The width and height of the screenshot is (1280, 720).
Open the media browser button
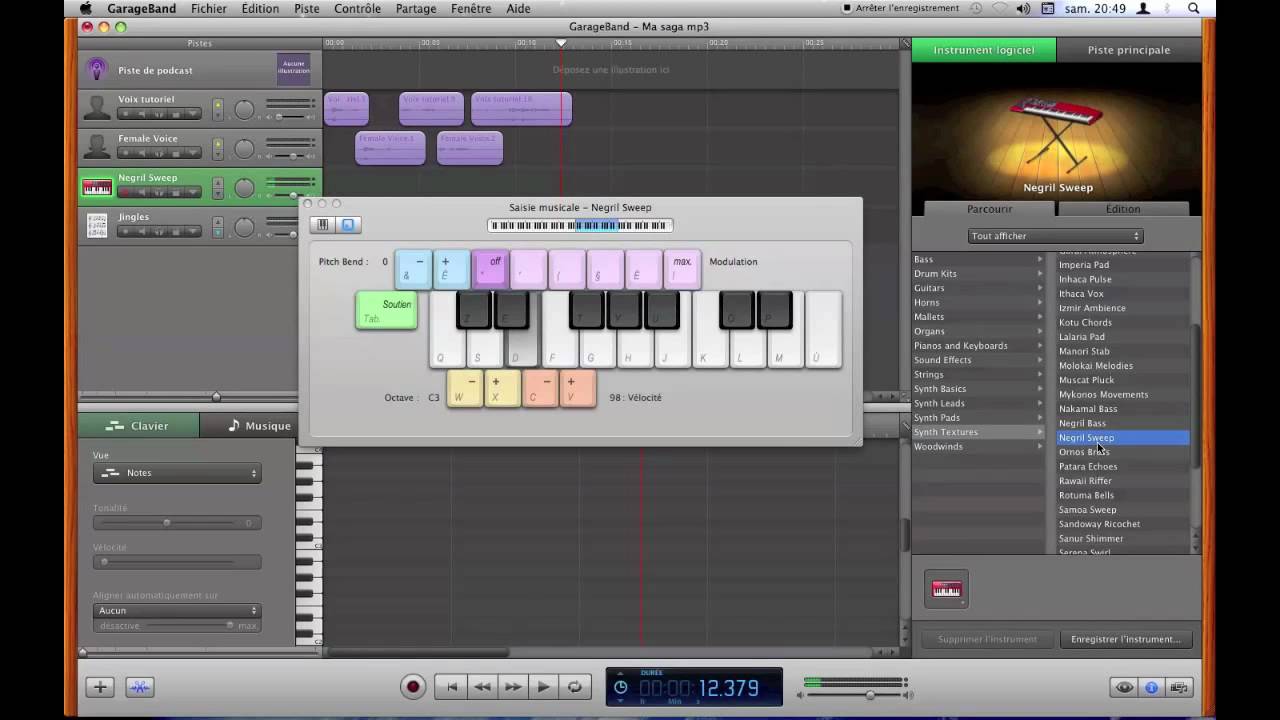(1179, 687)
